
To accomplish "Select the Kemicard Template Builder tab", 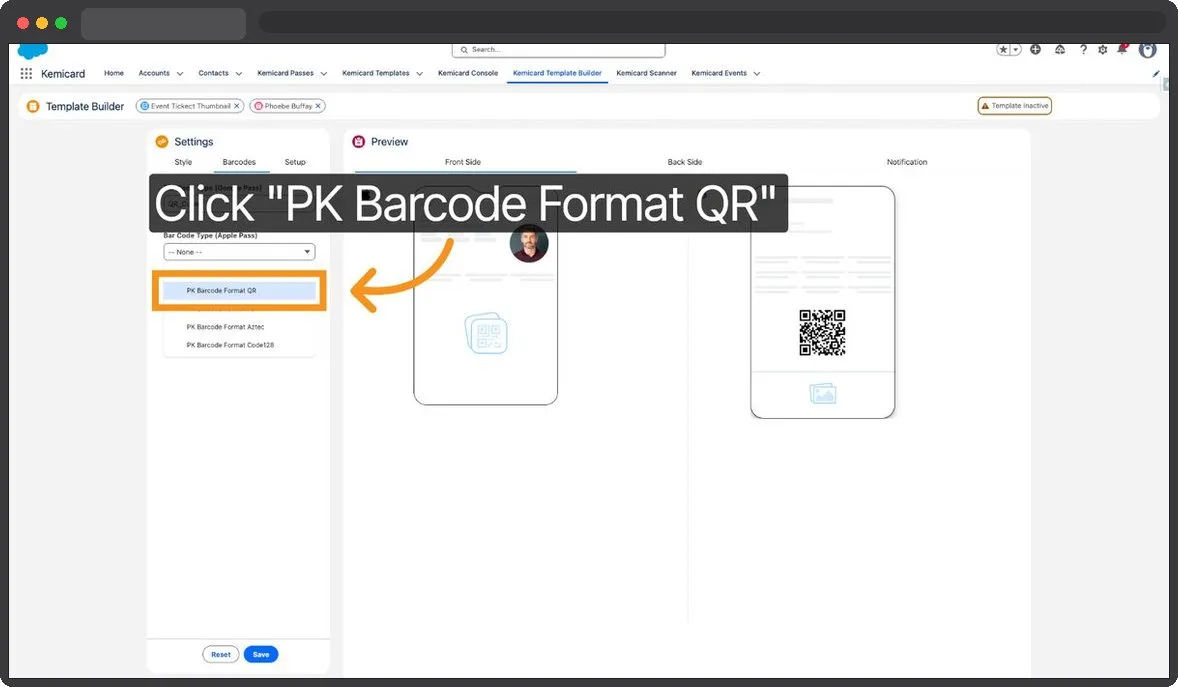I will (557, 74).
